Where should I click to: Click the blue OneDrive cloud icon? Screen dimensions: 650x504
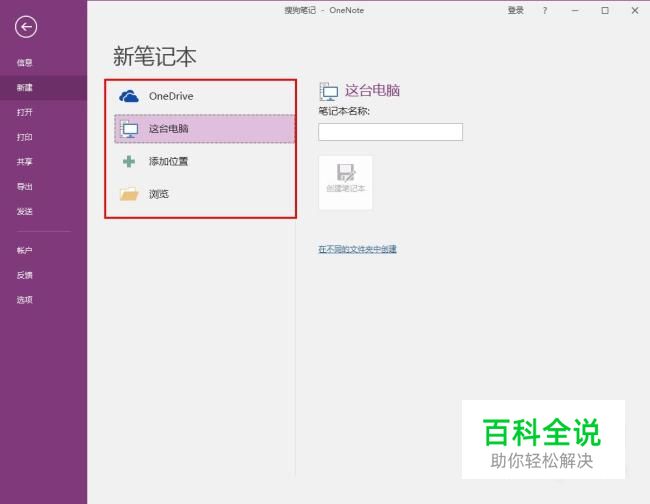click(129, 96)
